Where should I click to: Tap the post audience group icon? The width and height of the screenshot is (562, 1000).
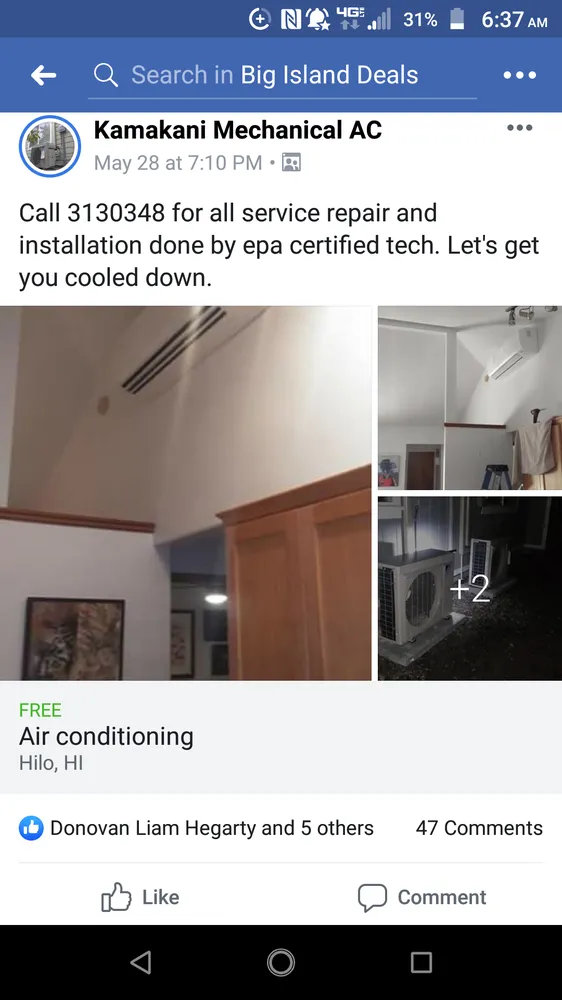[292, 163]
